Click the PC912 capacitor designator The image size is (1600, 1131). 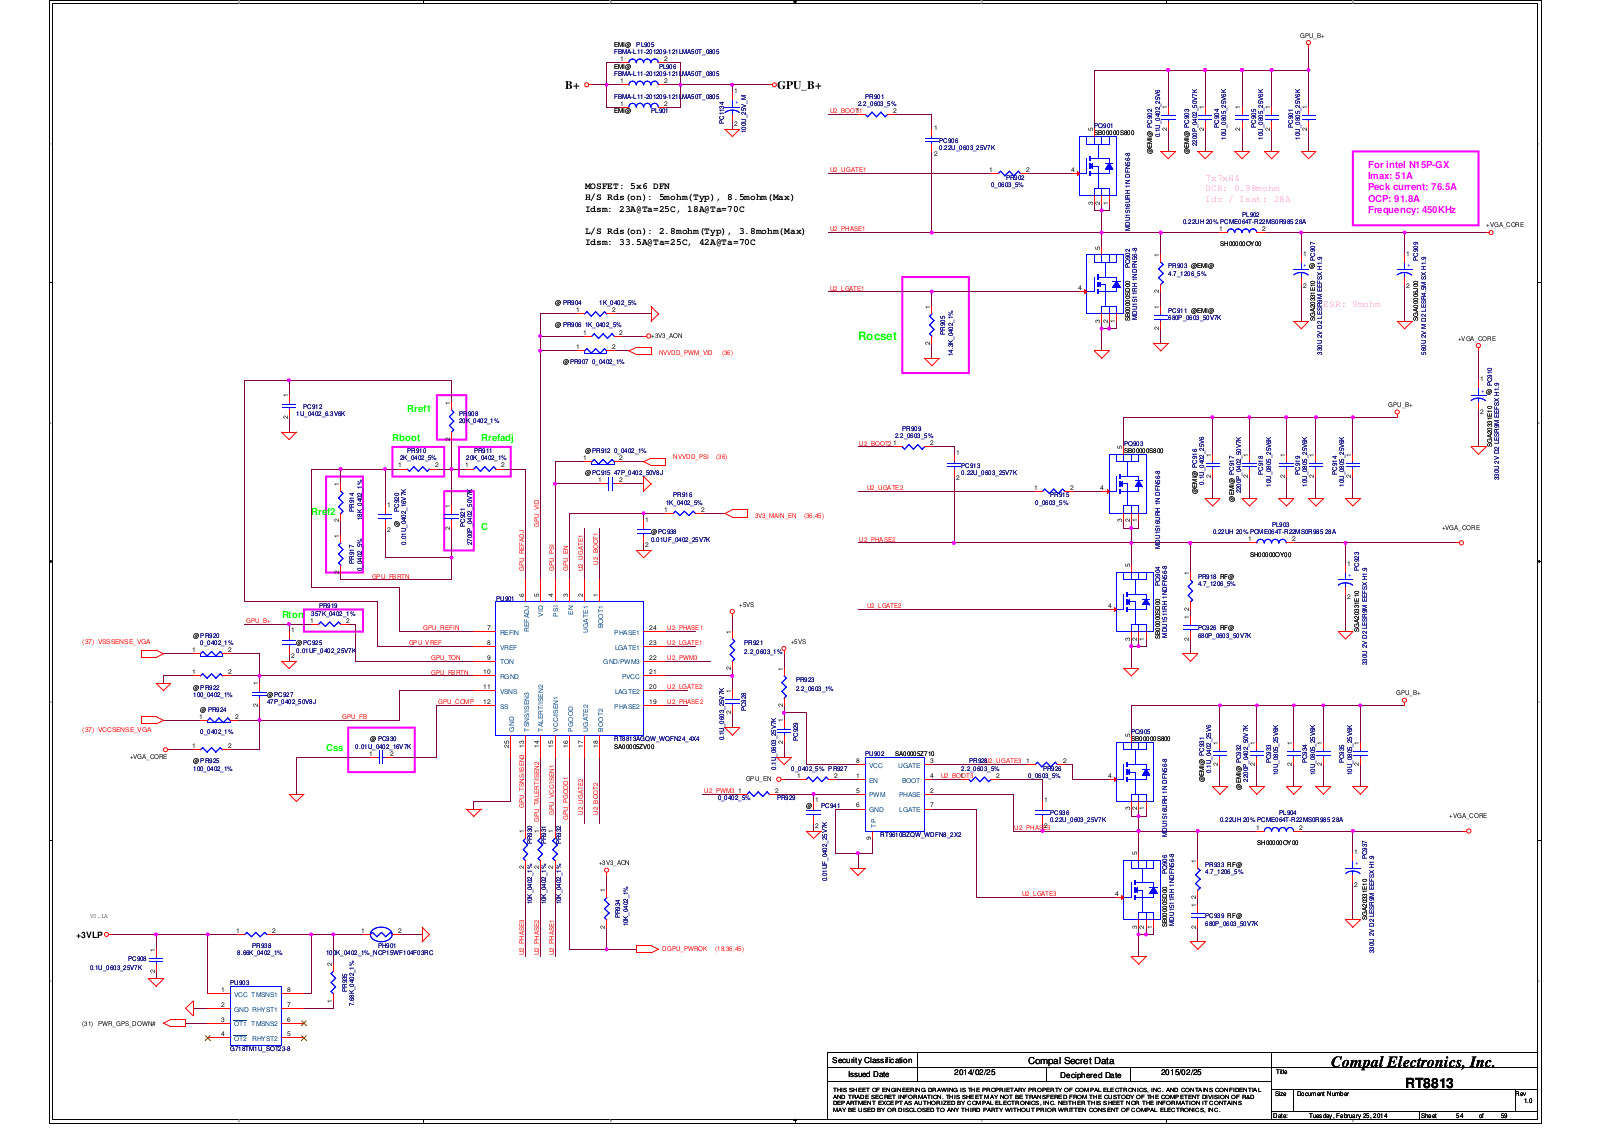pos(312,406)
